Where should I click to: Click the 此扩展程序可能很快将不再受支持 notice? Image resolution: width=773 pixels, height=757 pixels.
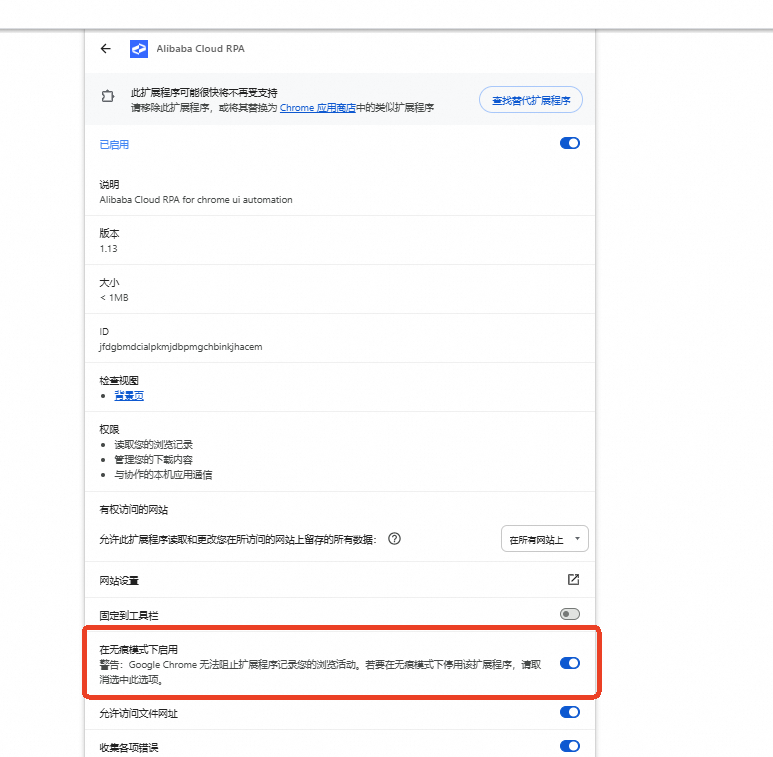tap(204, 93)
